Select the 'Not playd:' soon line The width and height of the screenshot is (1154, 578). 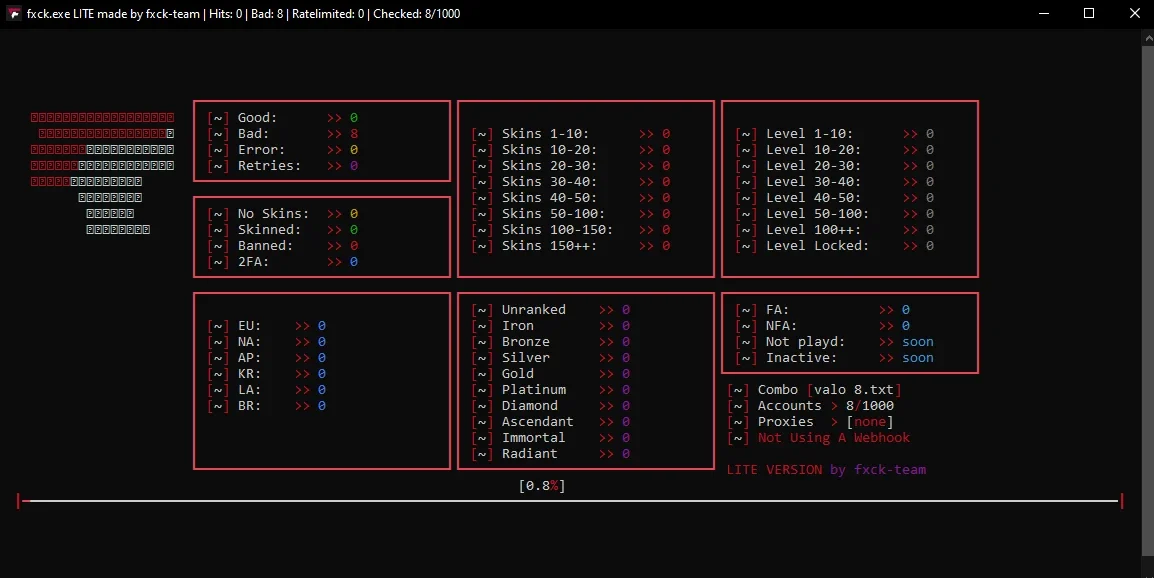[835, 342]
